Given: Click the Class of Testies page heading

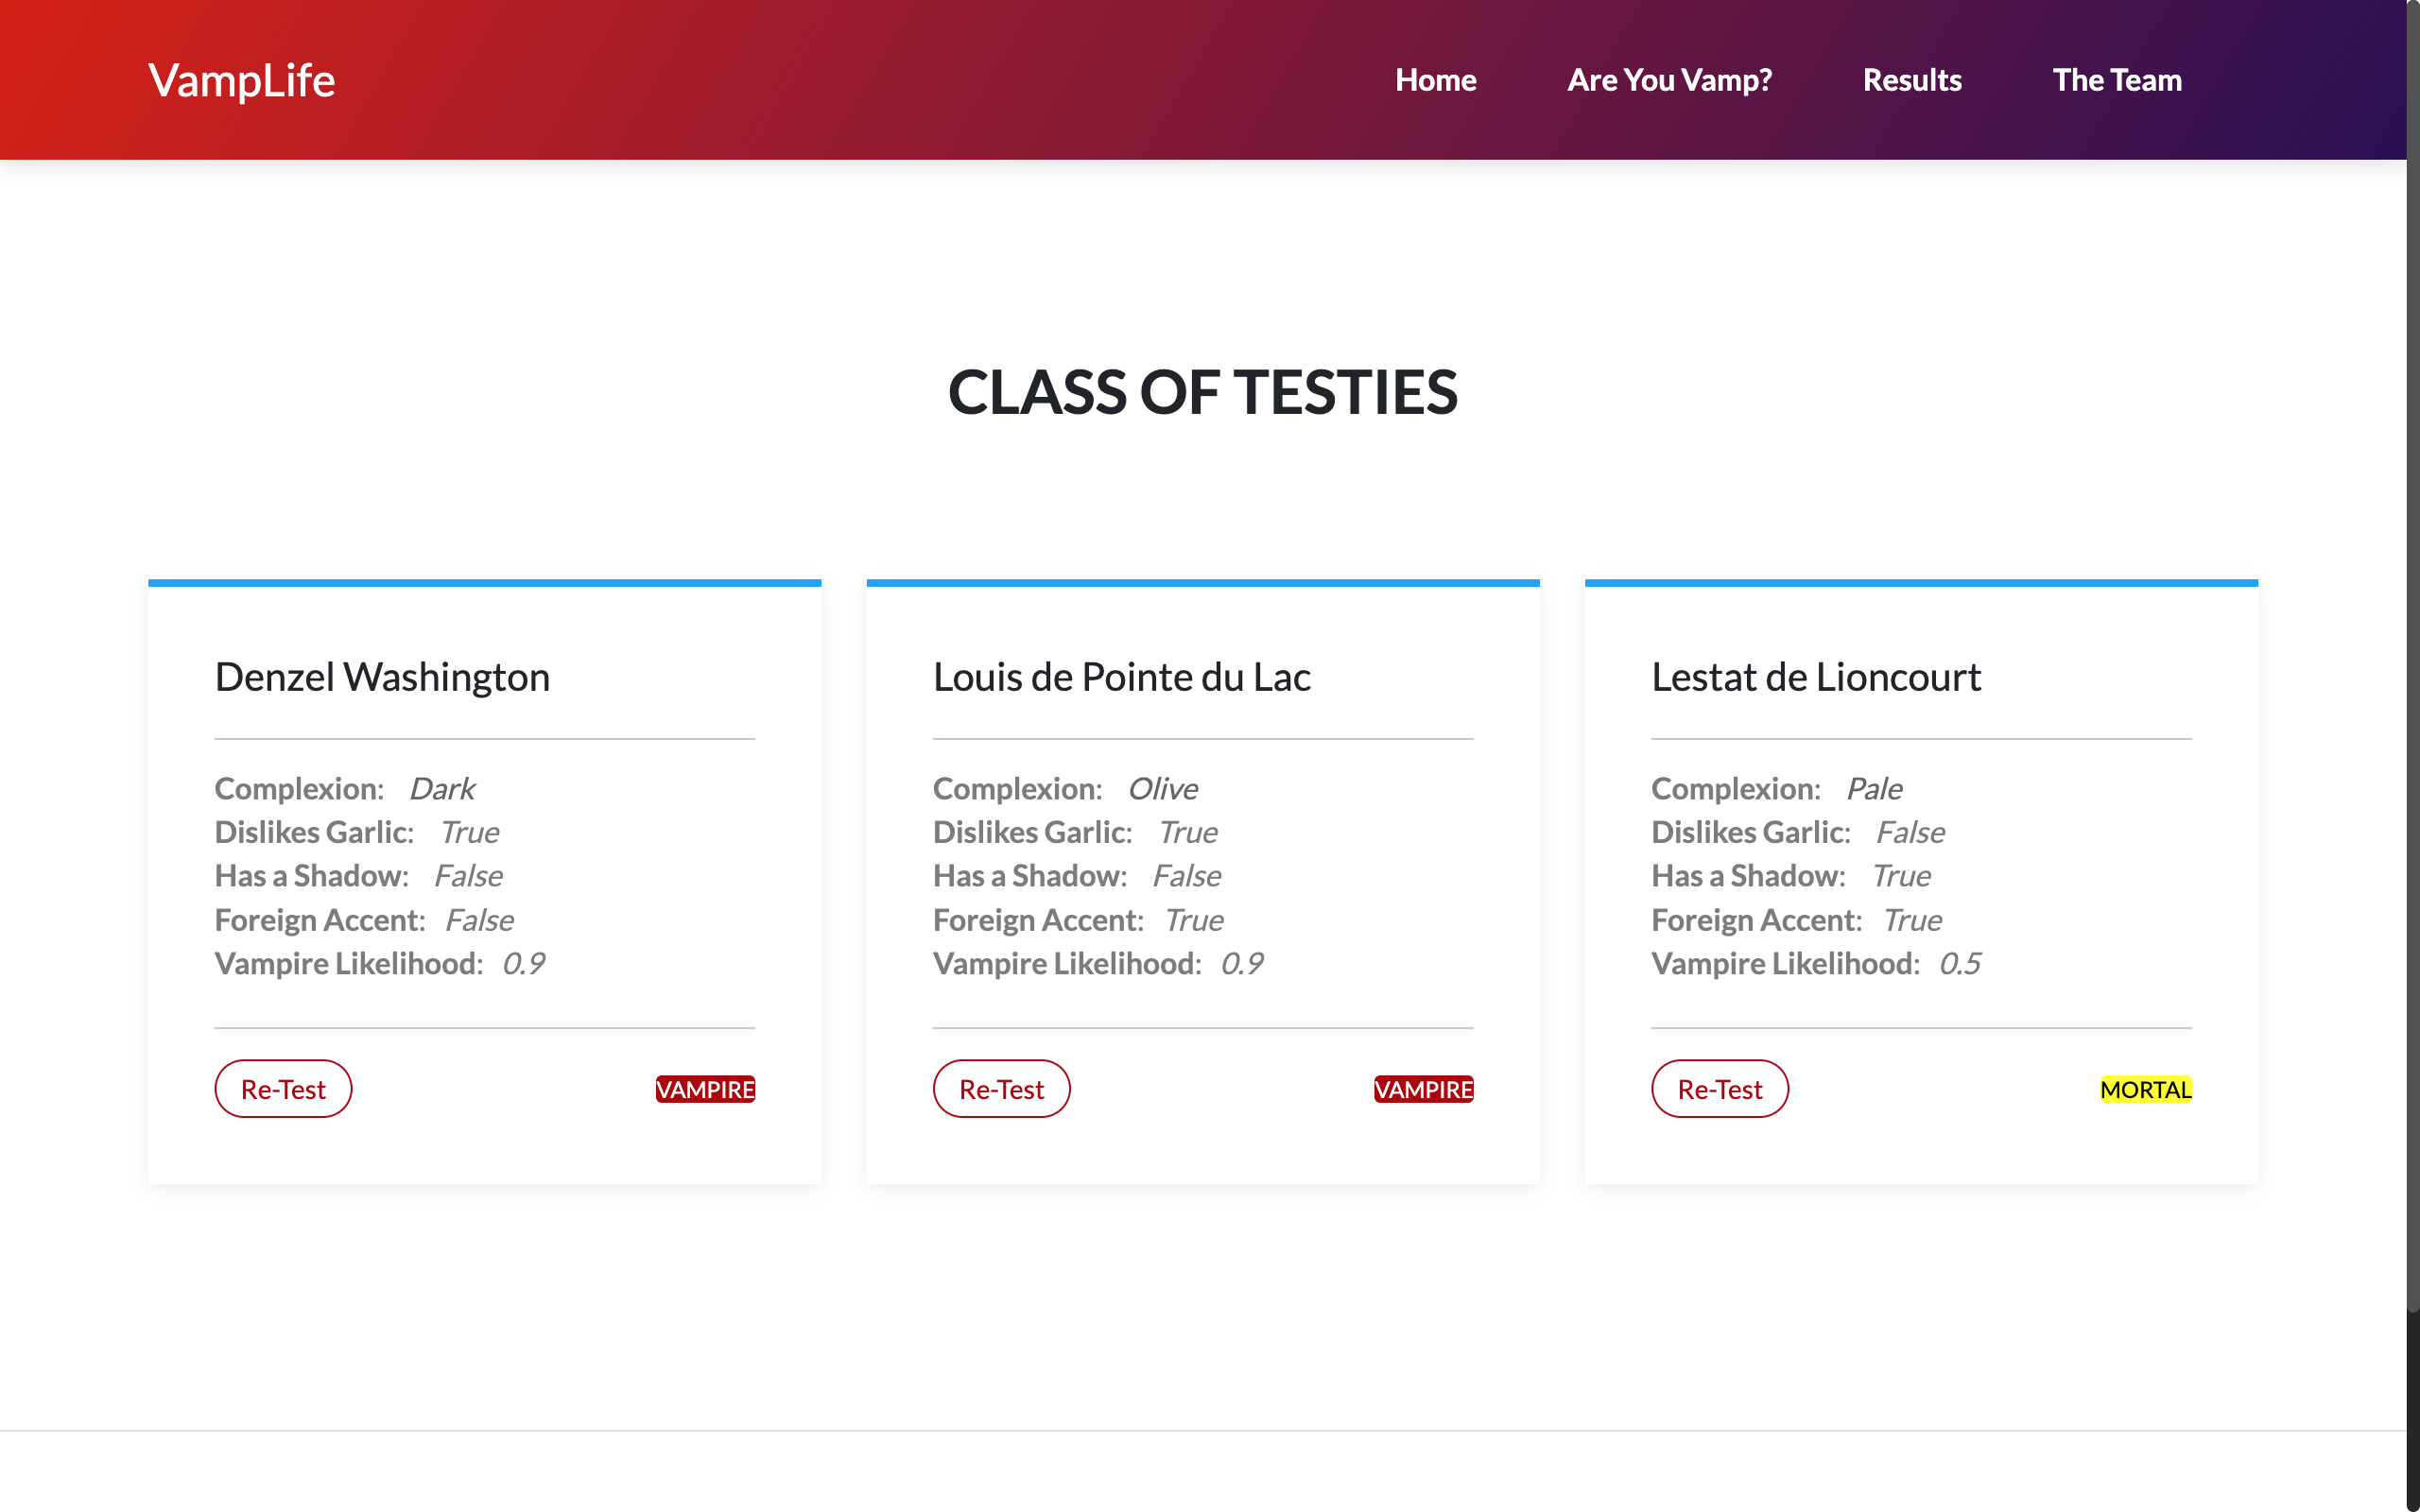Looking at the screenshot, I should coord(1202,392).
